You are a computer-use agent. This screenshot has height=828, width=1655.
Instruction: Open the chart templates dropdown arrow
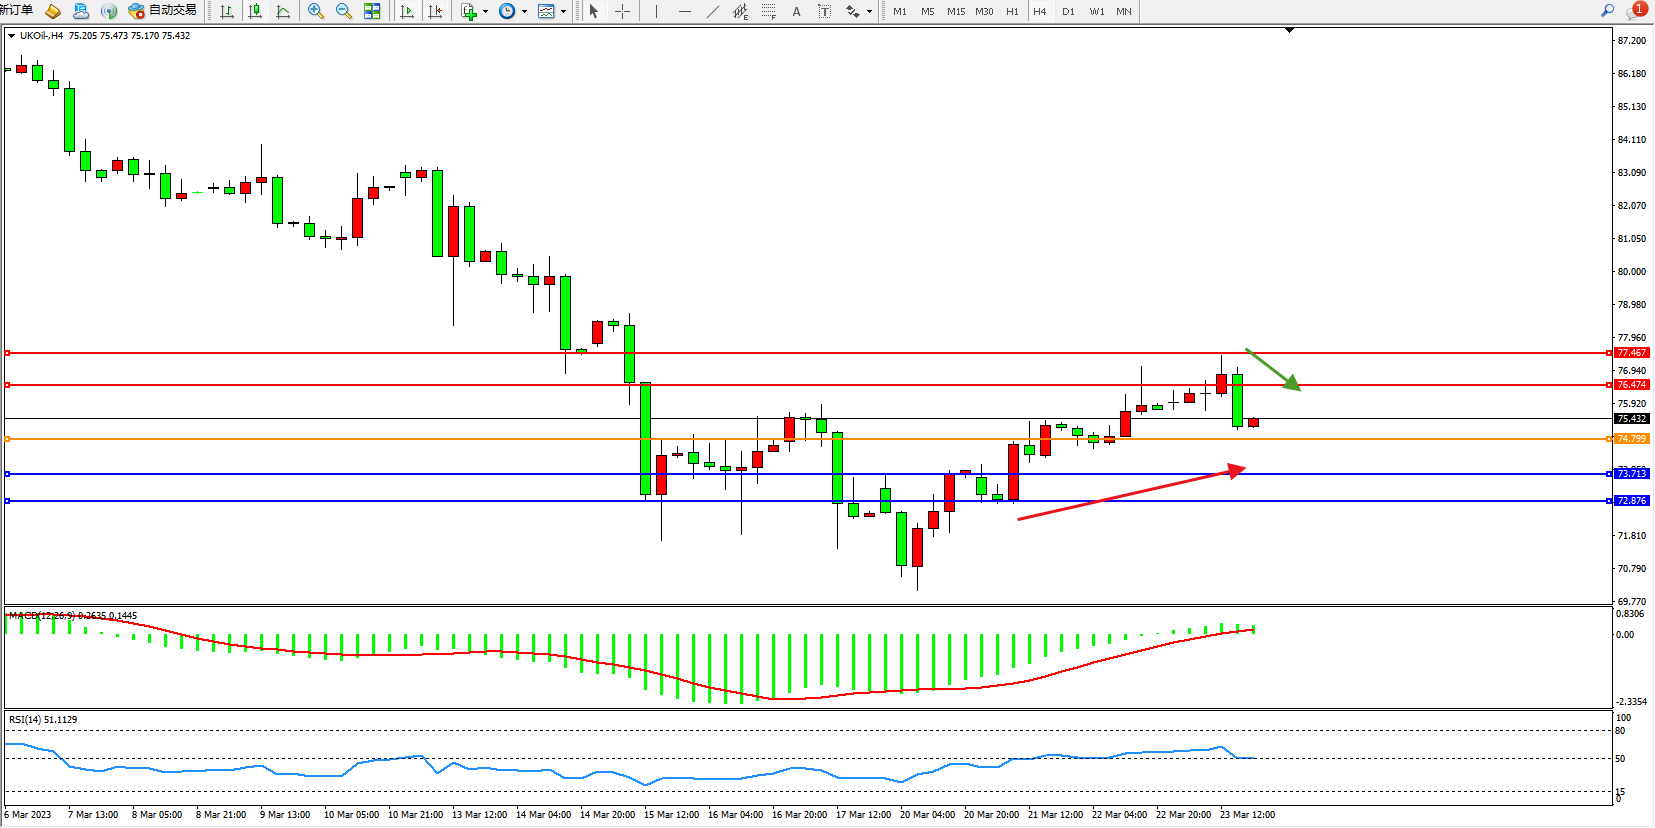click(563, 12)
